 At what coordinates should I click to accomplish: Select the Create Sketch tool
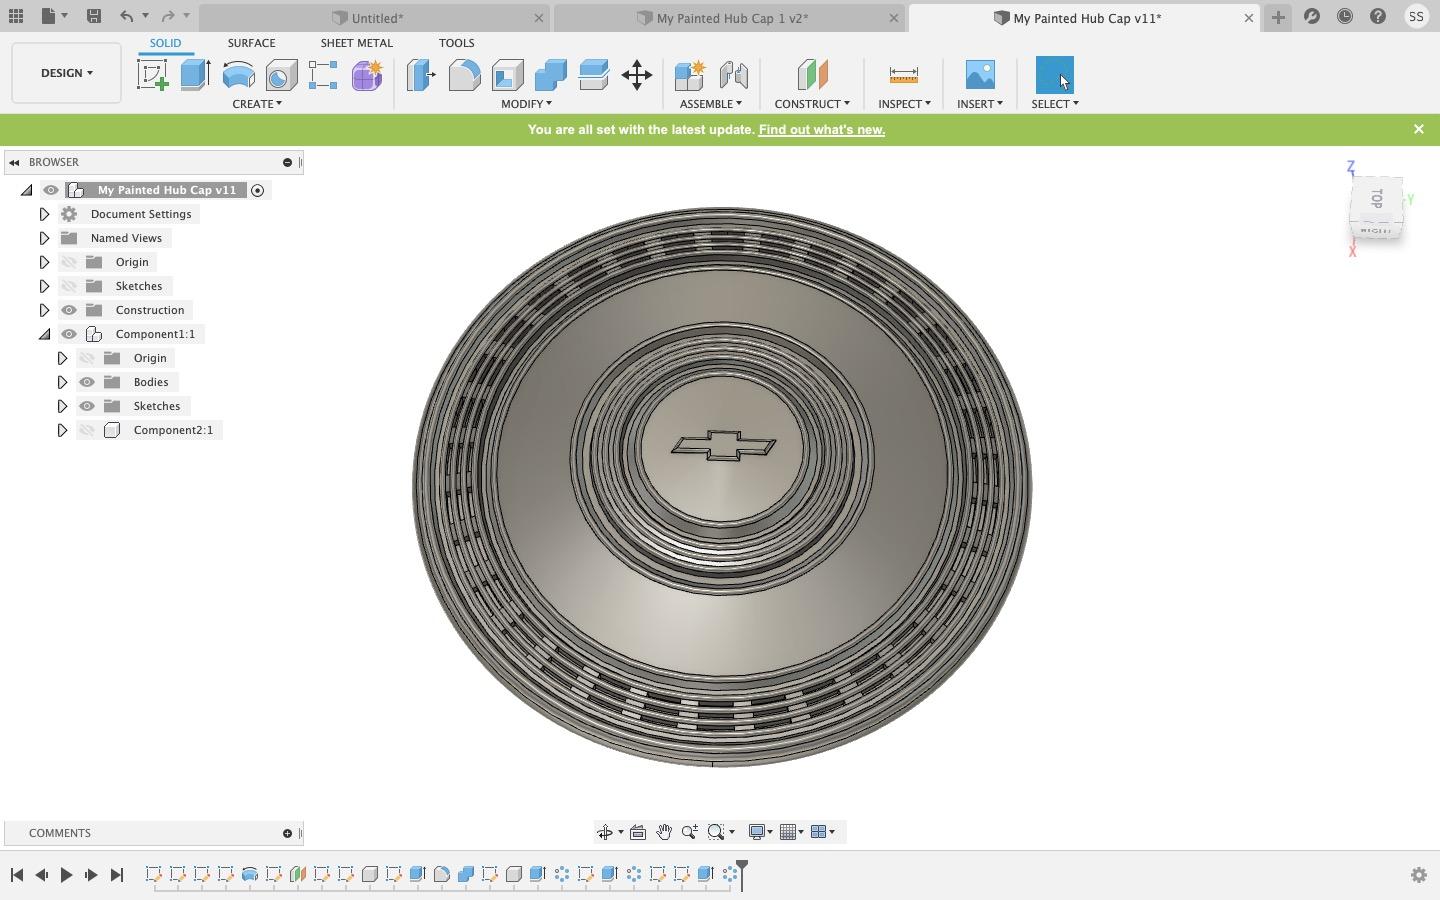coord(153,75)
